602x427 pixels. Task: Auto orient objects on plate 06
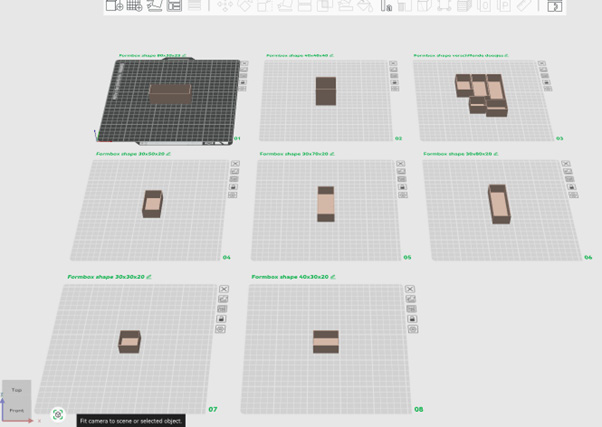568,171
